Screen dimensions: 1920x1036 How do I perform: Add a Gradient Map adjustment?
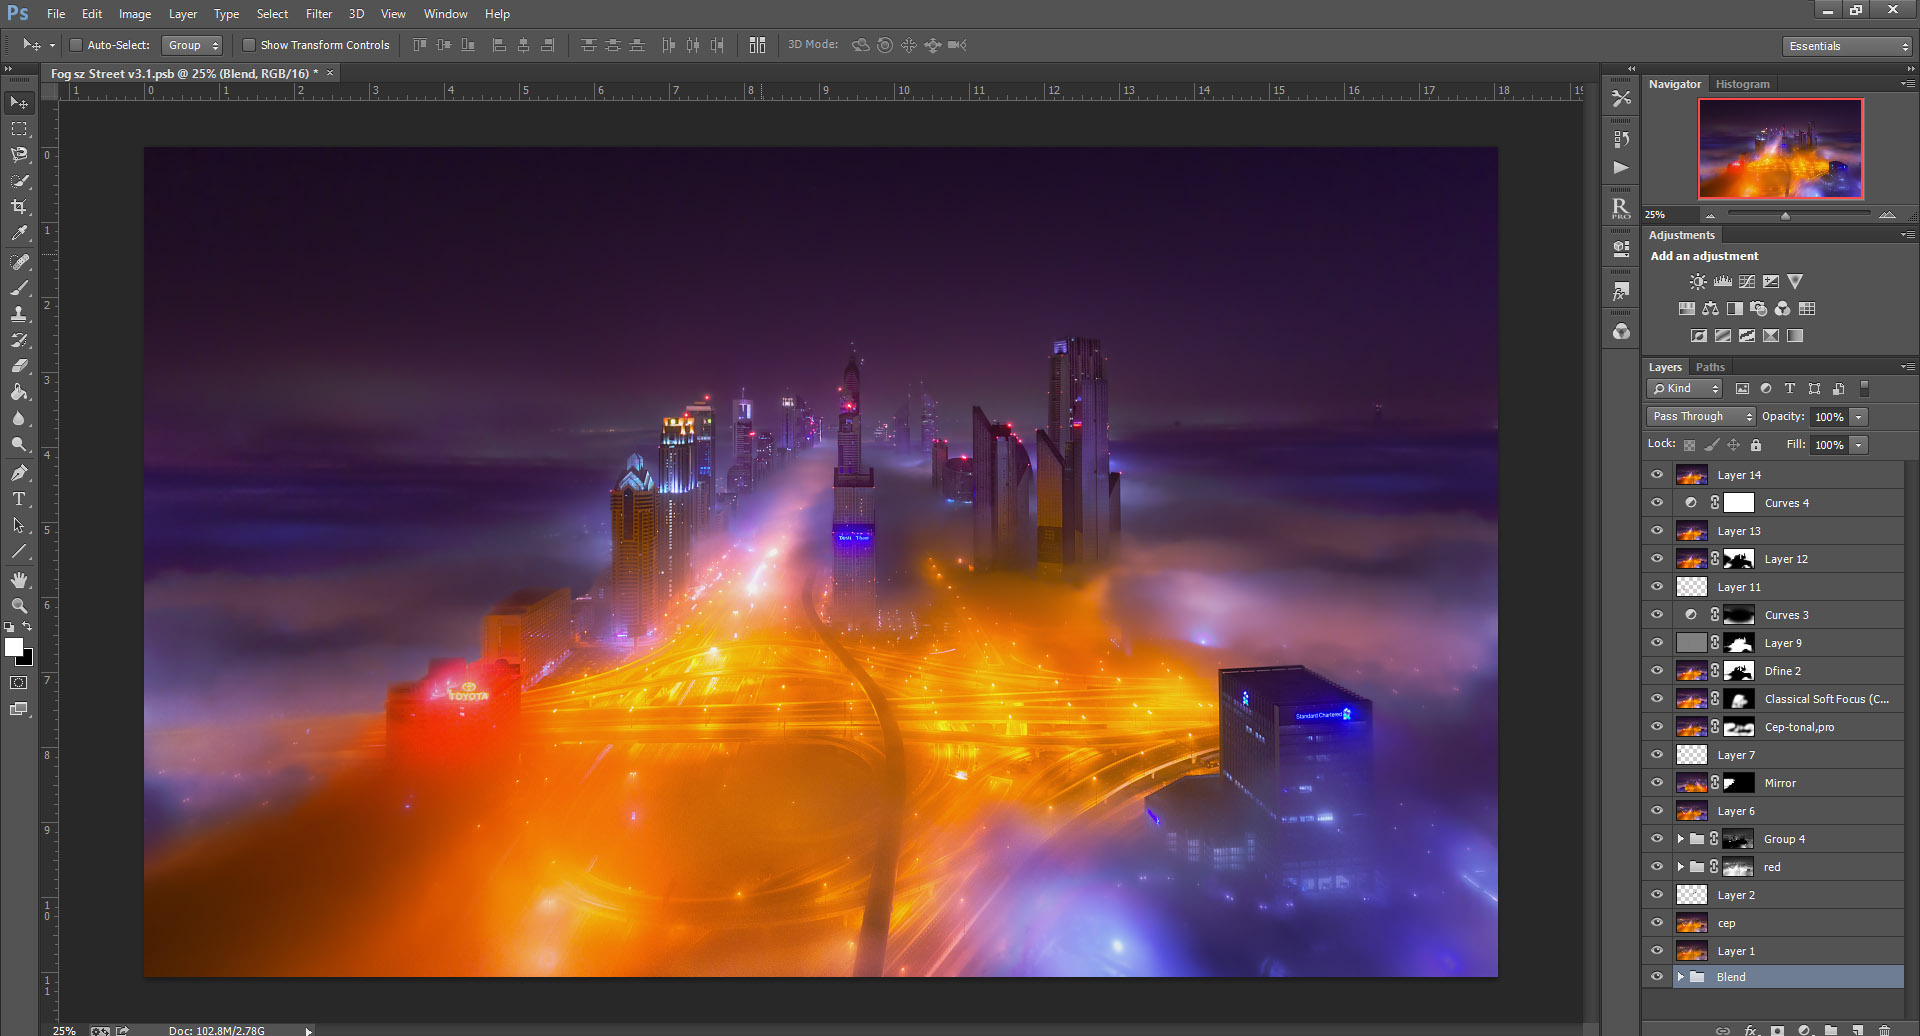(x=1795, y=336)
